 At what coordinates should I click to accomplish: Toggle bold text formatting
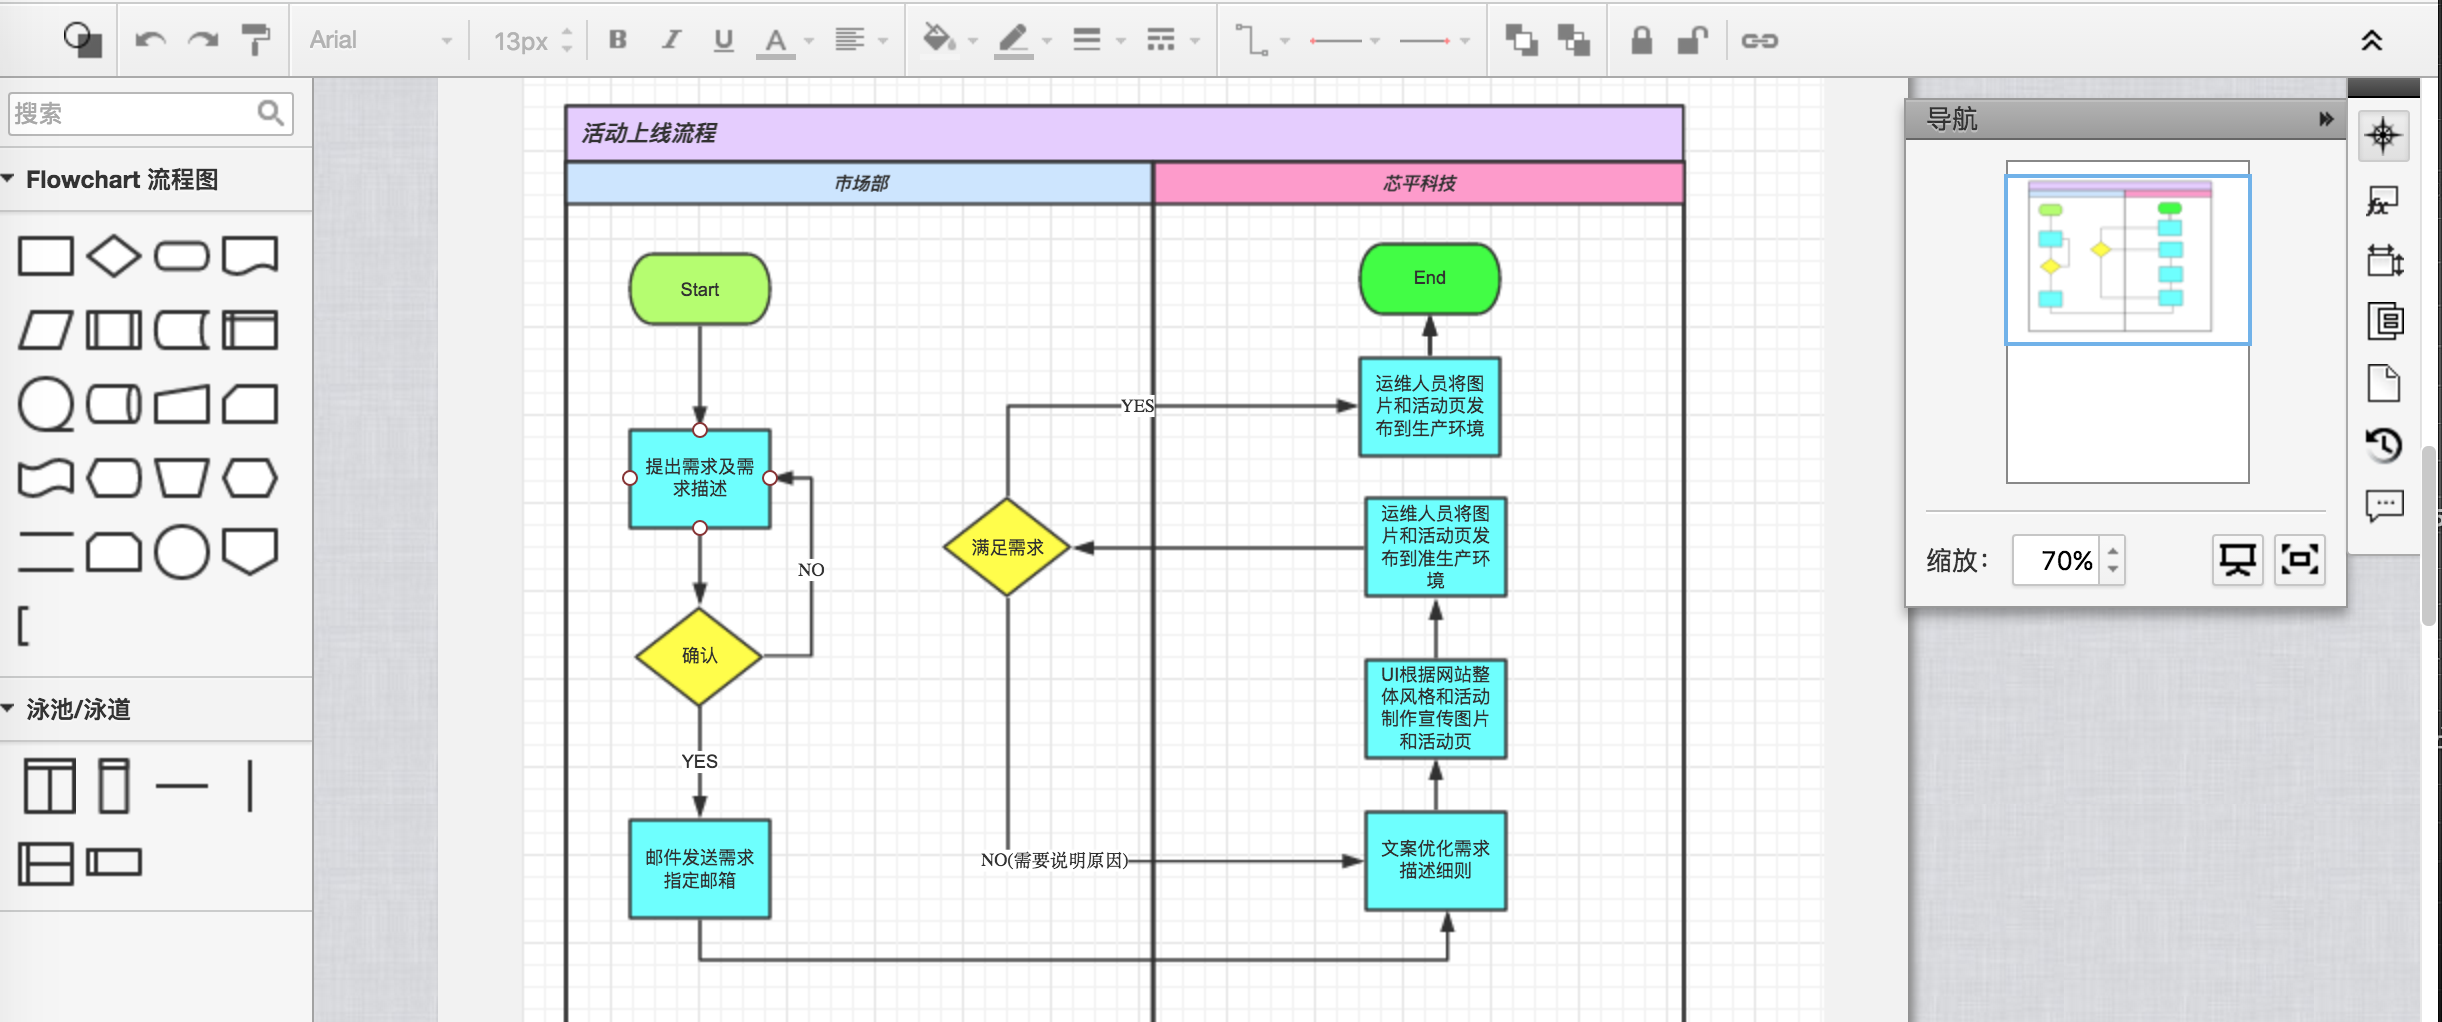point(618,40)
